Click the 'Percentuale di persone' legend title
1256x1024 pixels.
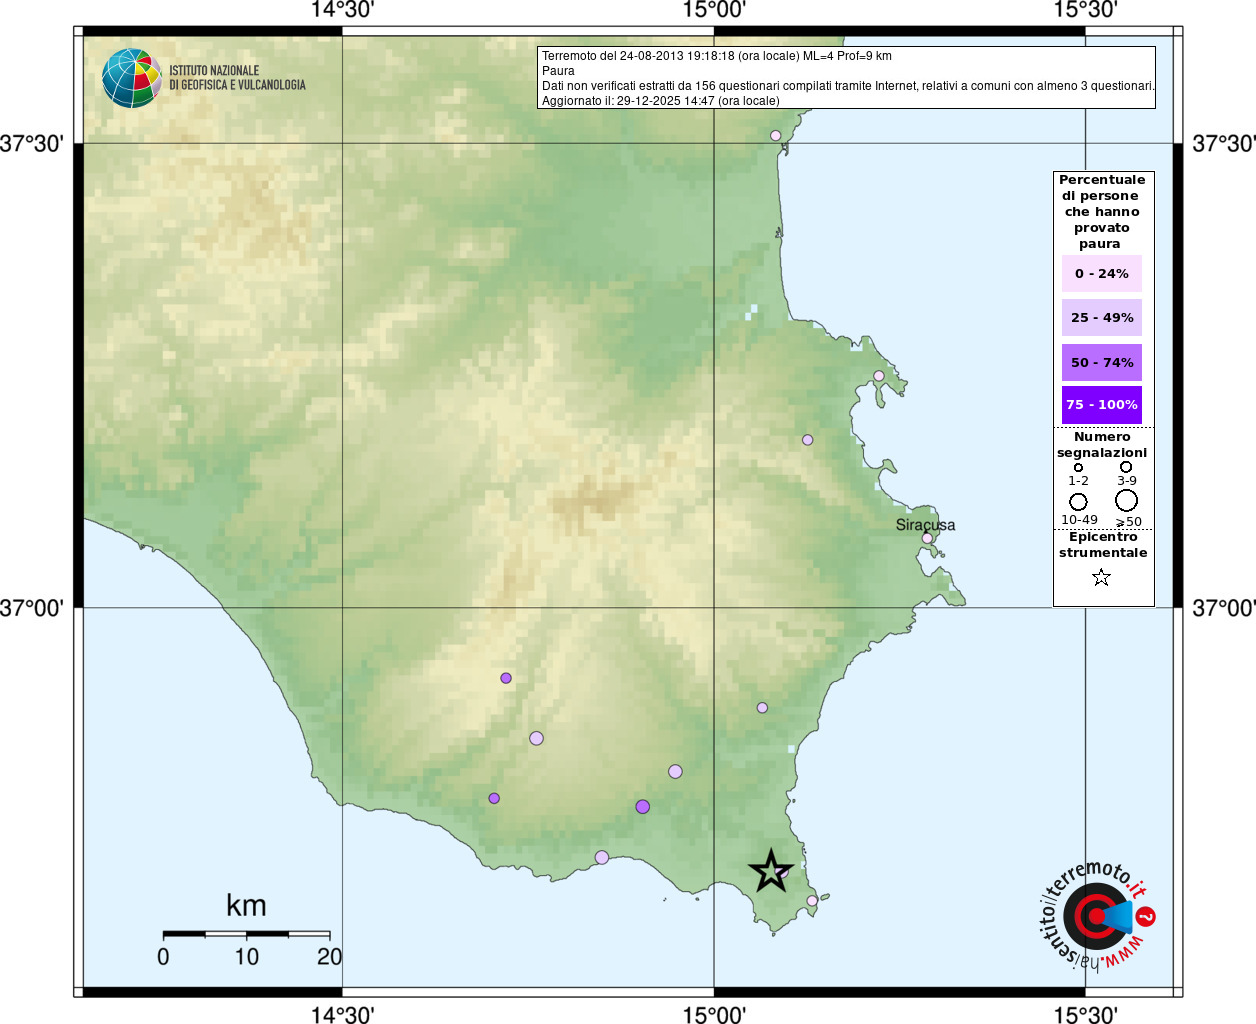click(x=1102, y=212)
